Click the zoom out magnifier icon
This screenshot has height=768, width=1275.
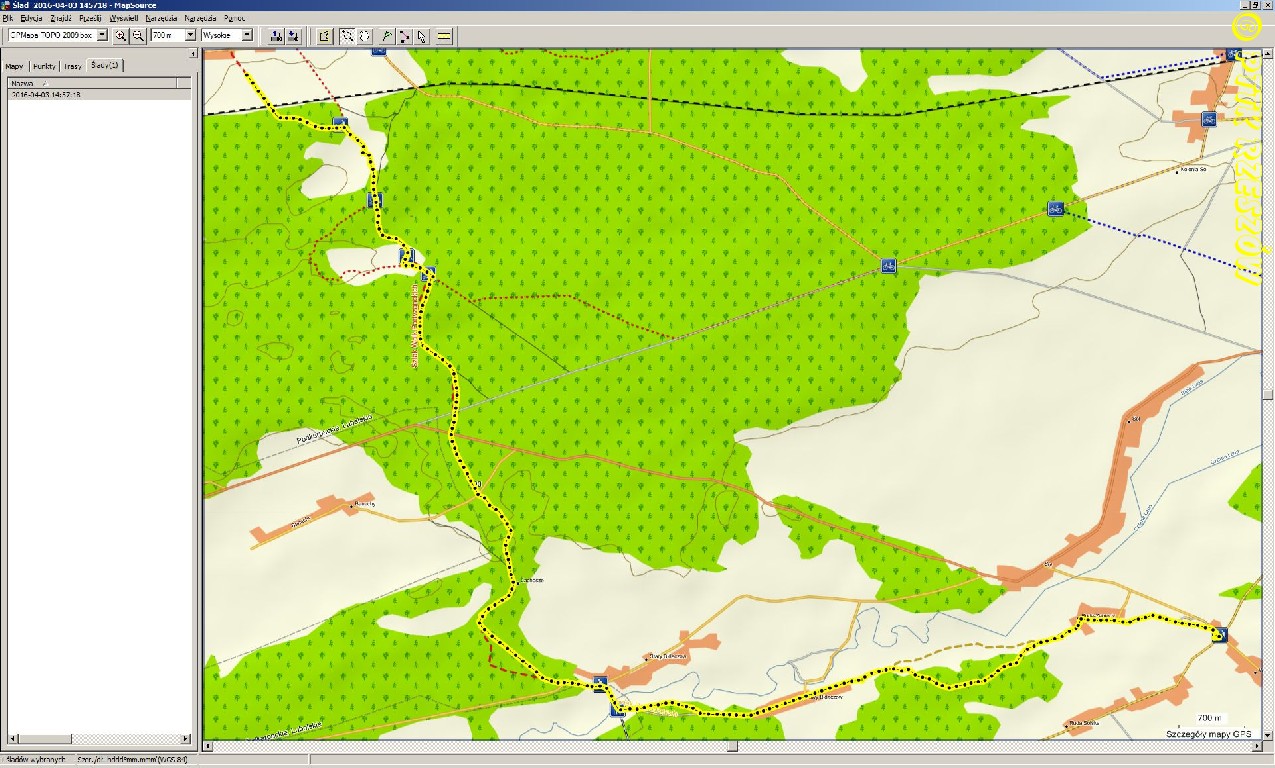[138, 36]
